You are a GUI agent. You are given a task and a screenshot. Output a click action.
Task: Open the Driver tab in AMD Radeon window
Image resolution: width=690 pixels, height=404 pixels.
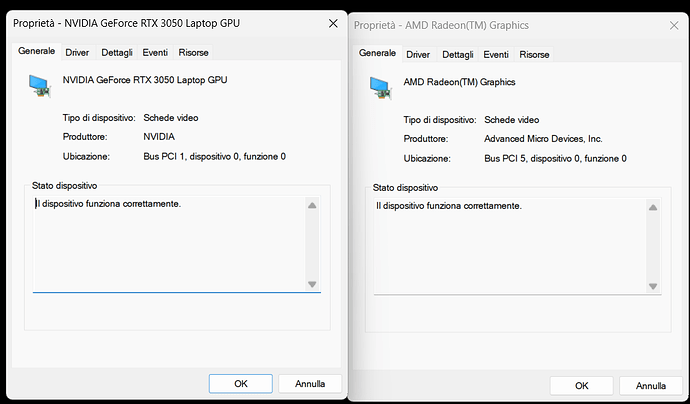pos(418,54)
